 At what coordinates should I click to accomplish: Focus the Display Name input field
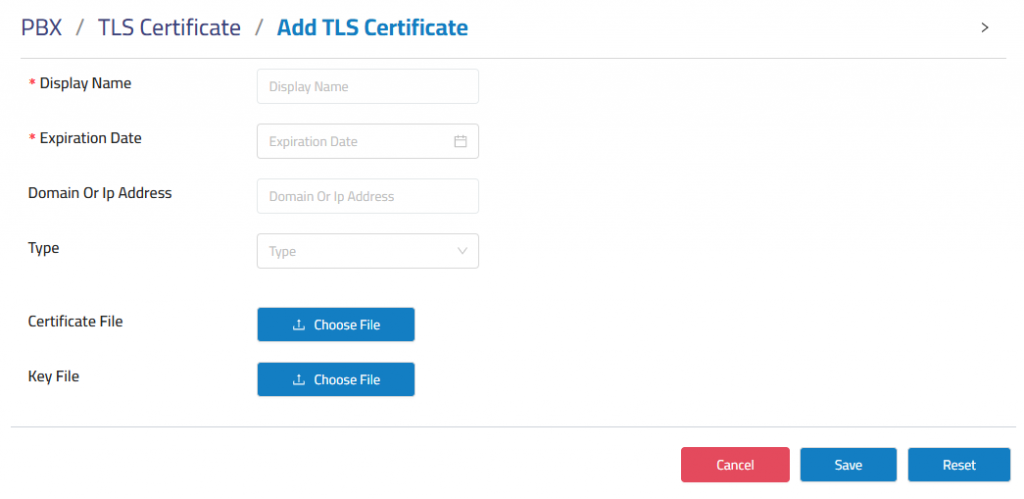[x=368, y=86]
